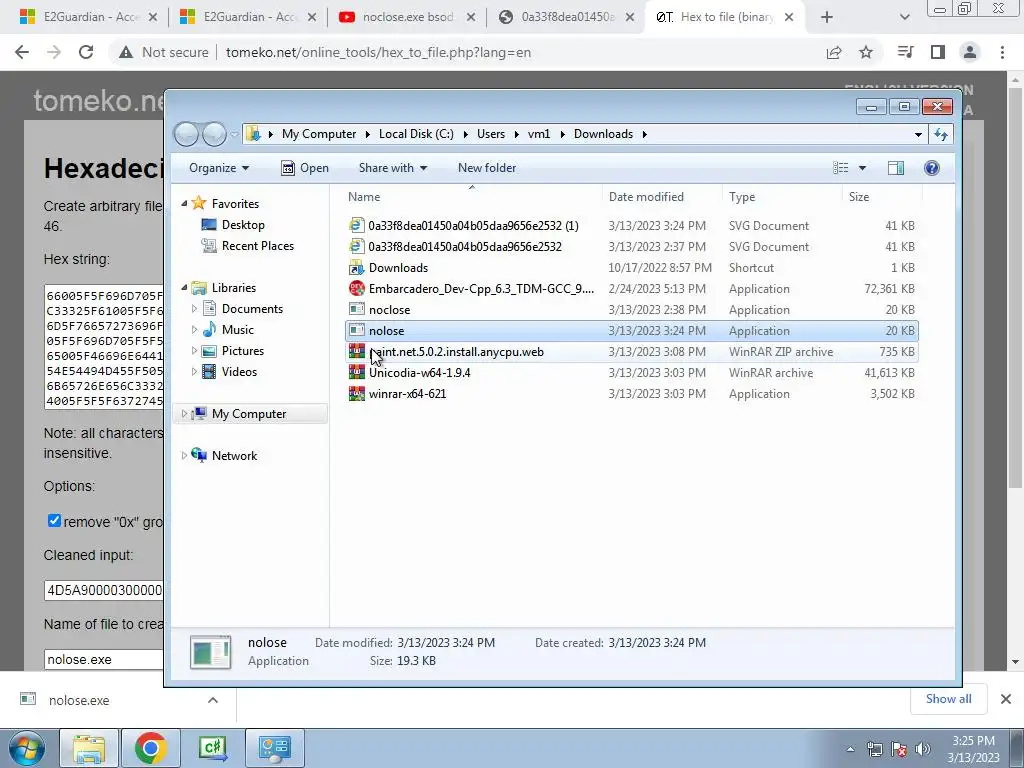This screenshot has width=1024, height=768.
Task: Toggle the remove "0x" checkbox
Action: pos(54,520)
